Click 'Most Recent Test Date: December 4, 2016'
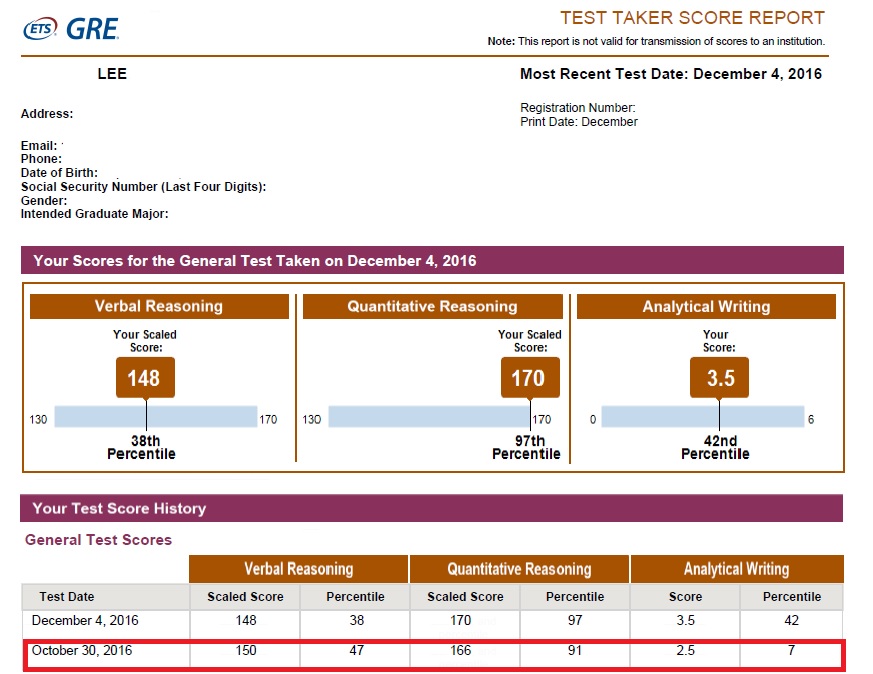Screen dimensions: 873x674 point(671,74)
